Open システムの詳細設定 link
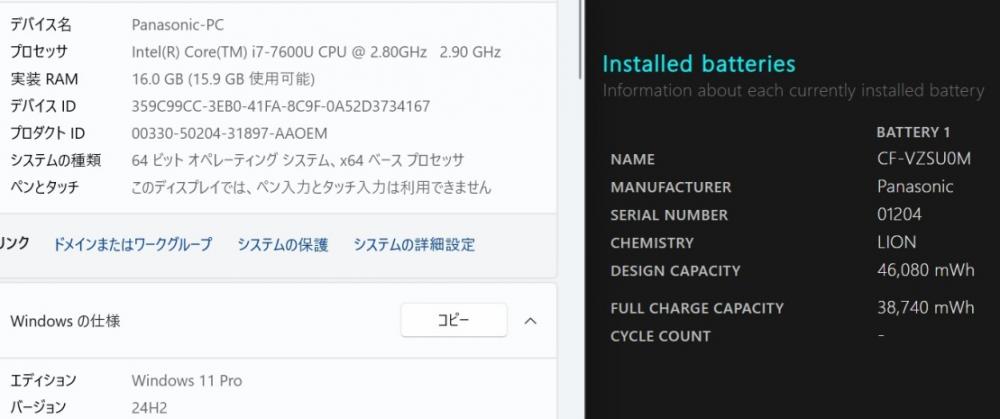The width and height of the screenshot is (1000, 419). [414, 244]
